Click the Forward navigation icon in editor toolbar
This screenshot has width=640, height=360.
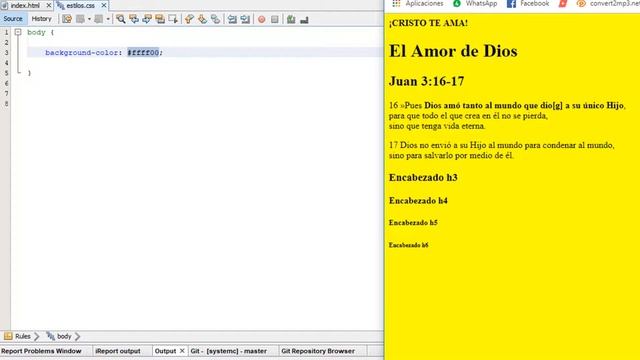pyautogui.click(x=98, y=19)
